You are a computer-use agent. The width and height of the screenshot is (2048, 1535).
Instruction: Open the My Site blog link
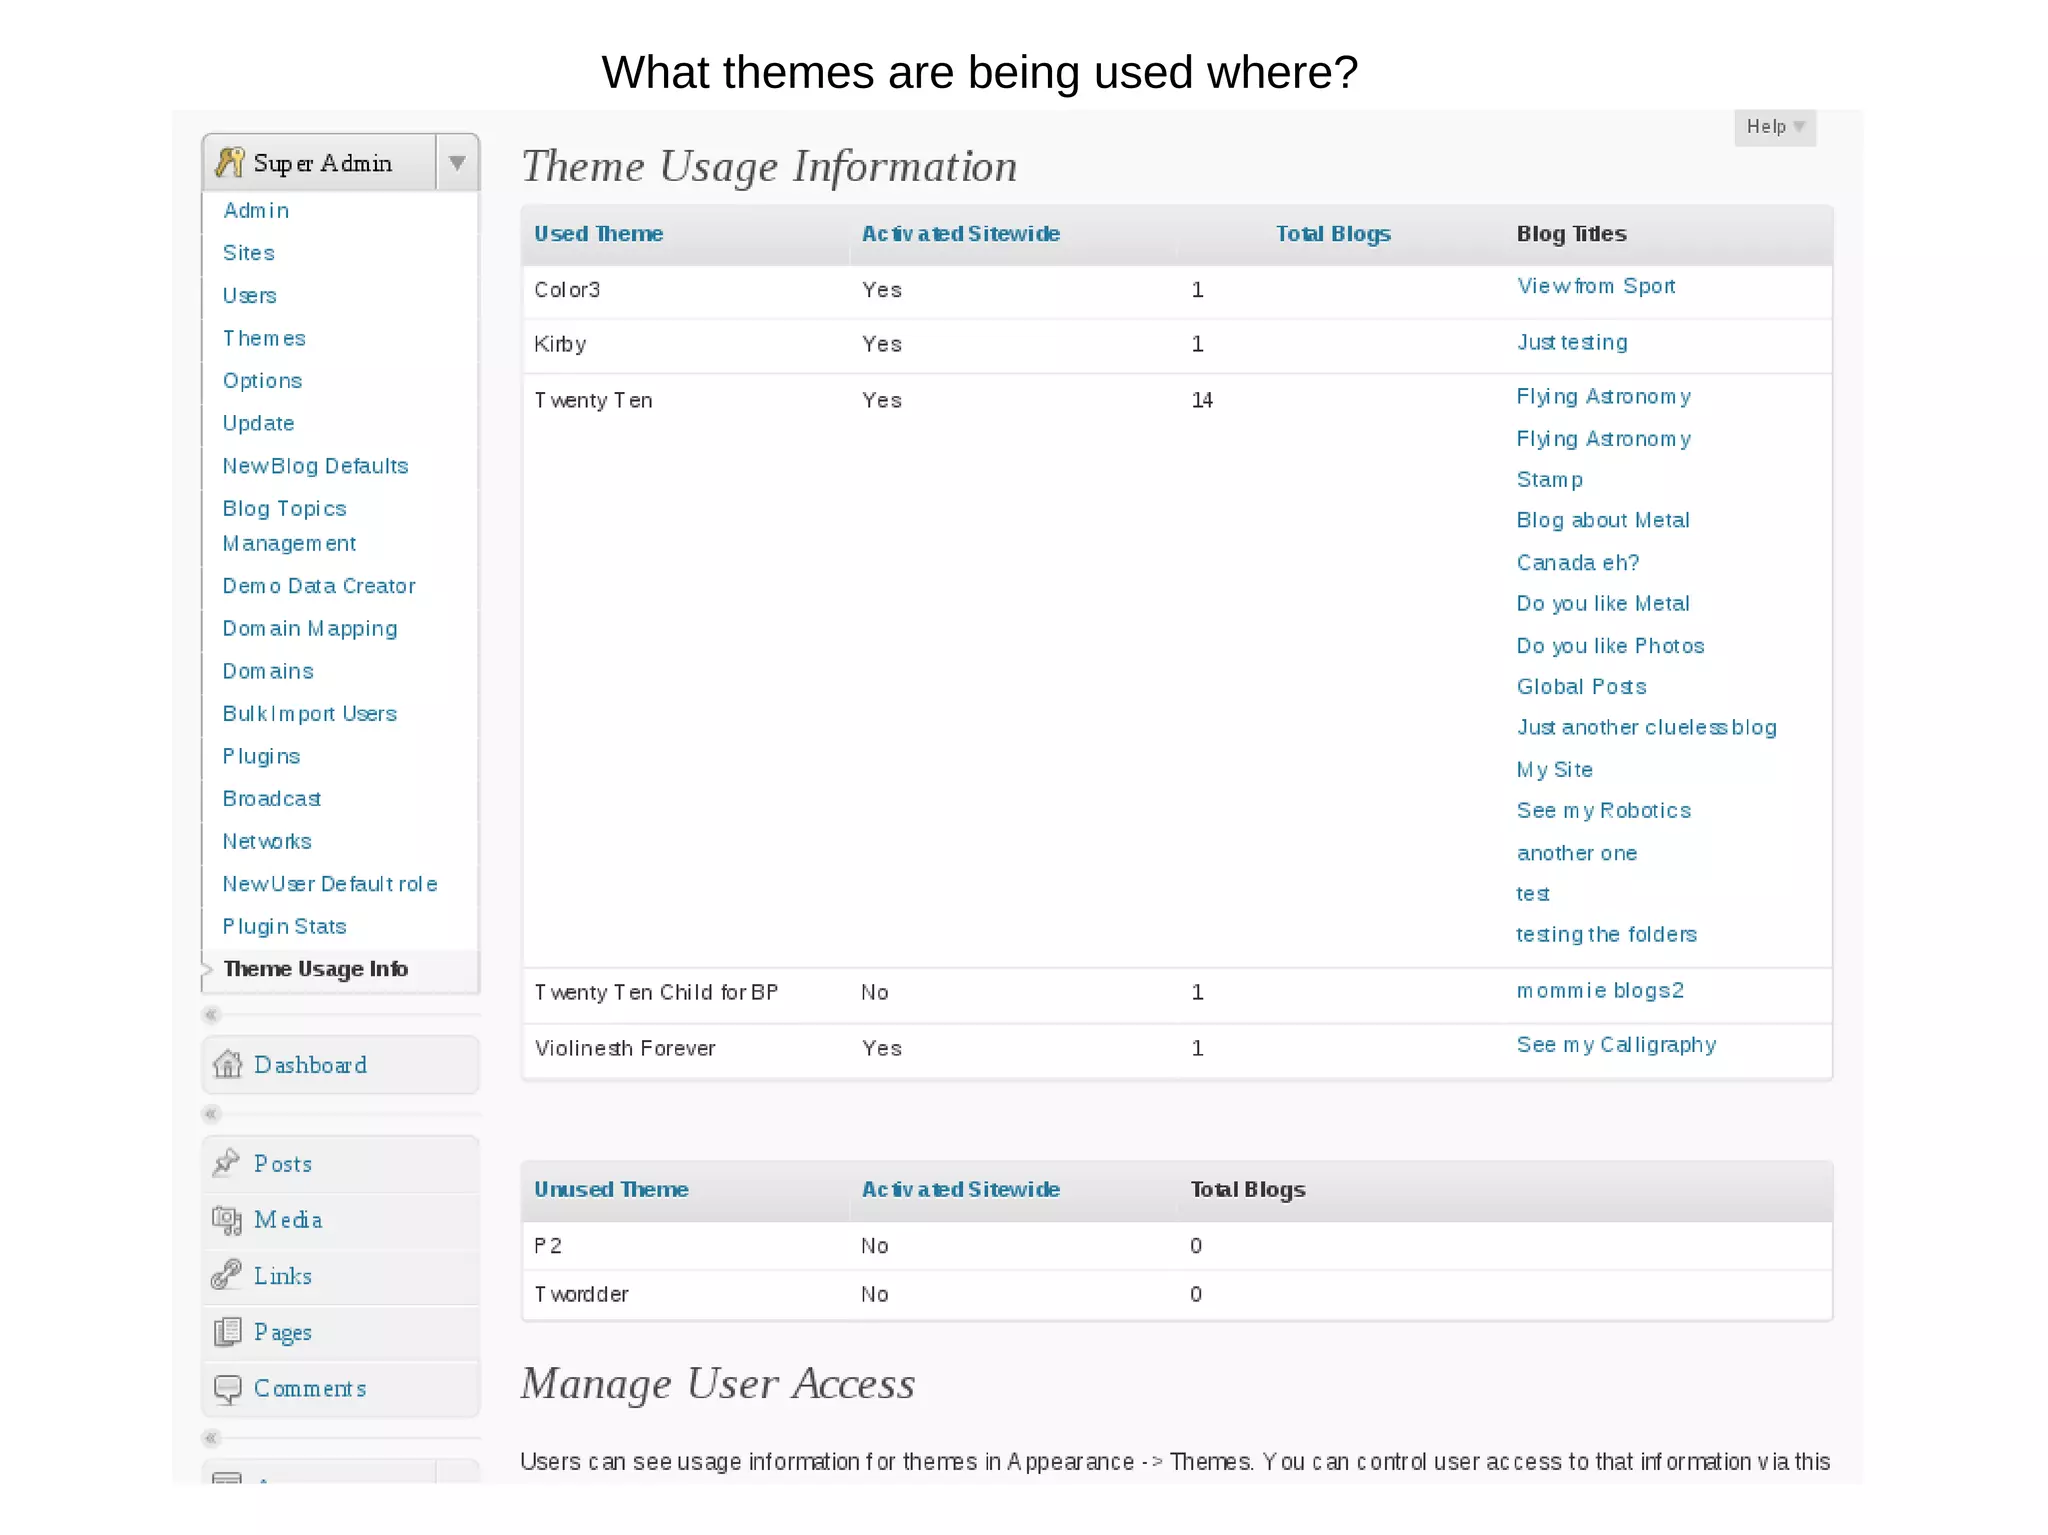[1555, 770]
